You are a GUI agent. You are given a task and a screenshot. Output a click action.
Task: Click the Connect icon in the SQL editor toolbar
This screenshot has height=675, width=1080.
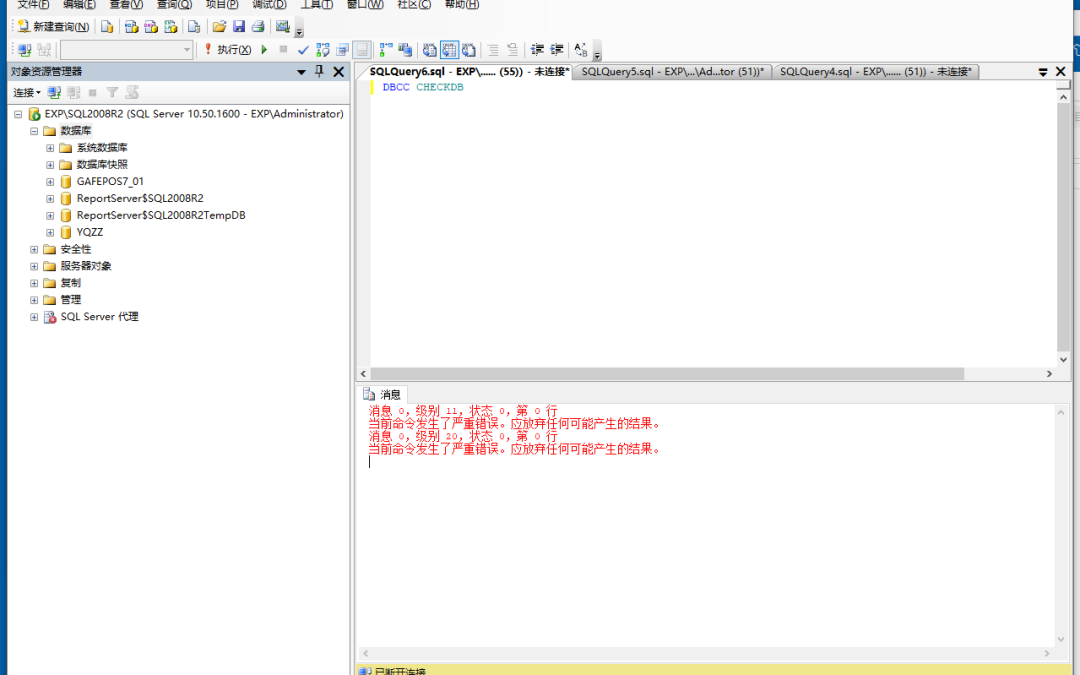pos(25,50)
